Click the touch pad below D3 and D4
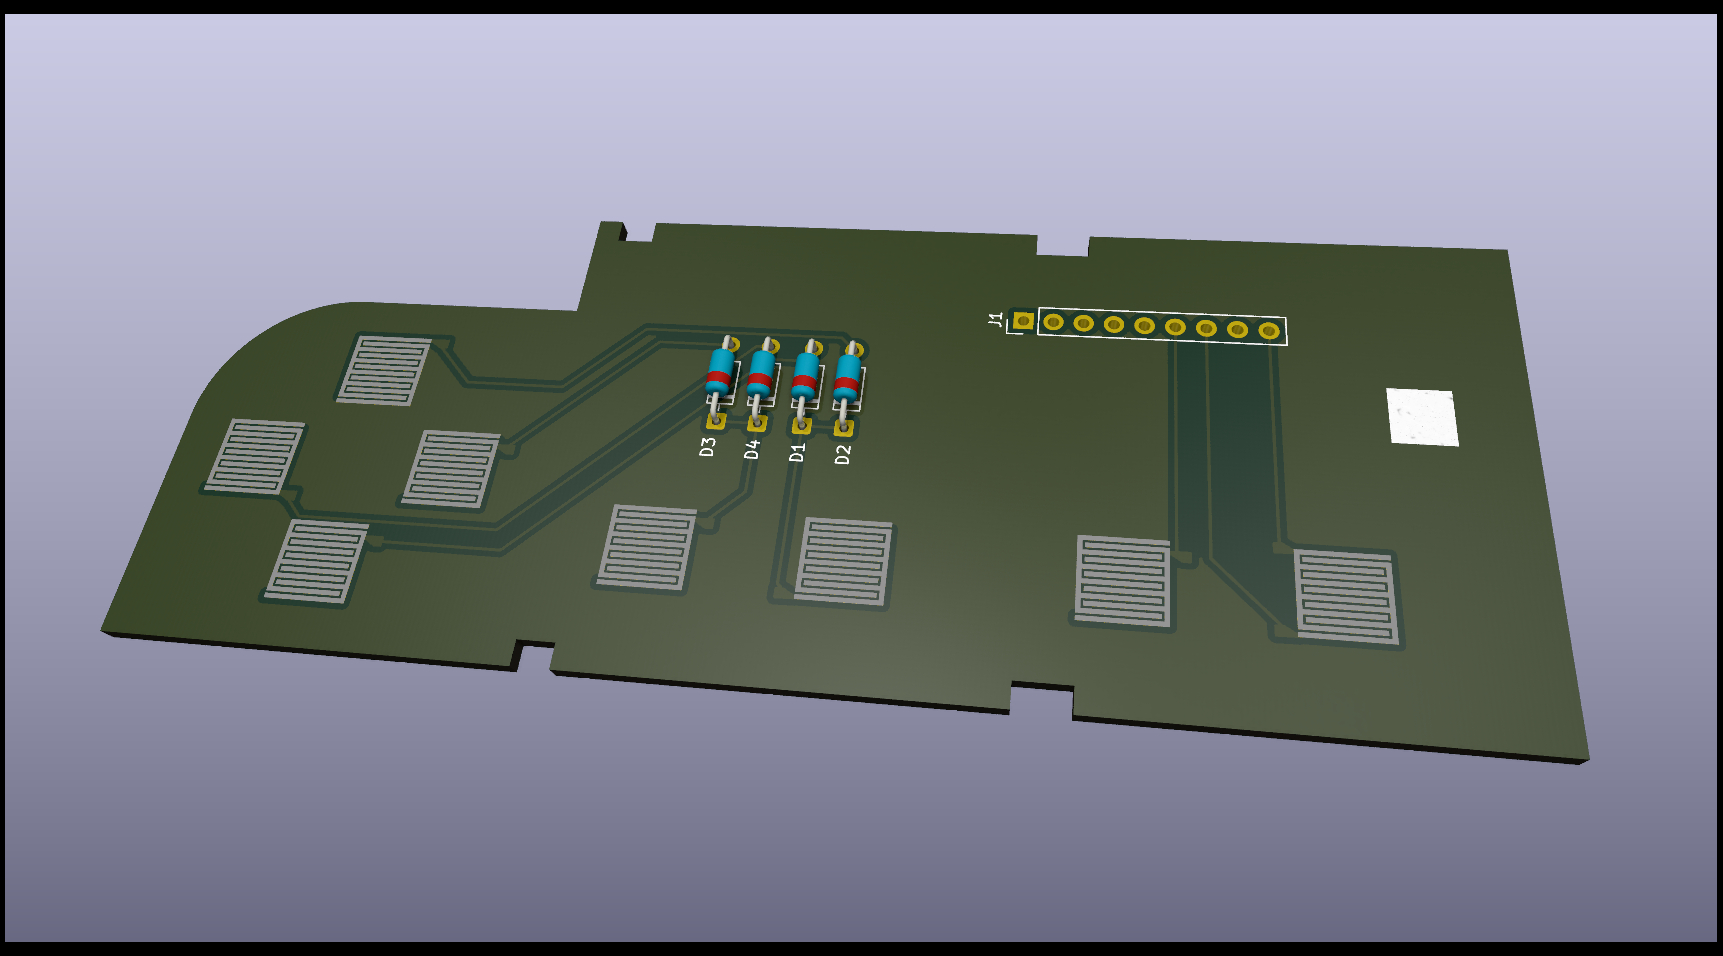This screenshot has width=1723, height=956. (x=646, y=547)
